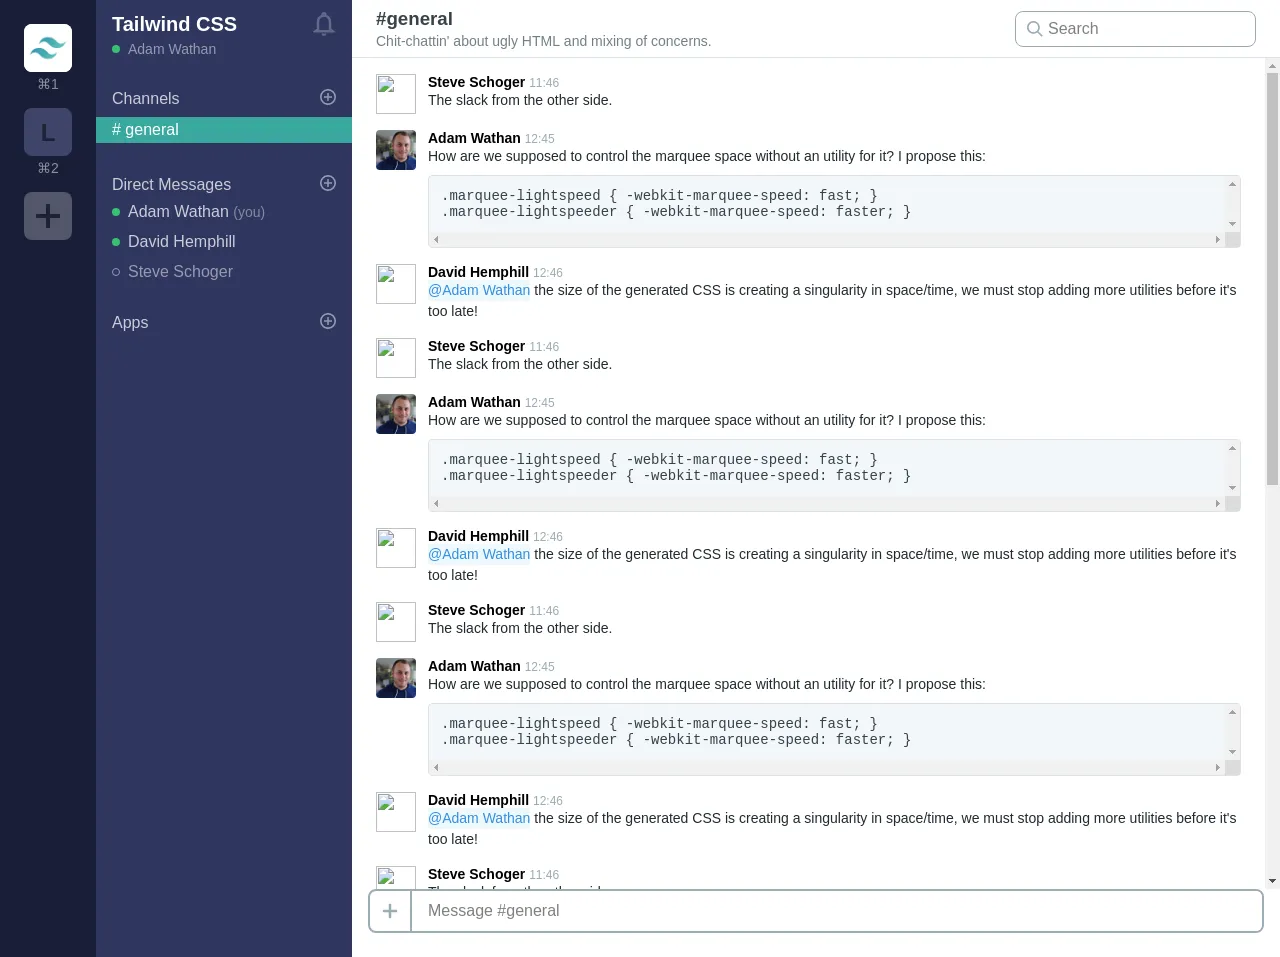Click the Tailwind CSS workspace name
Image resolution: width=1280 pixels, height=957 pixels.
174,24
